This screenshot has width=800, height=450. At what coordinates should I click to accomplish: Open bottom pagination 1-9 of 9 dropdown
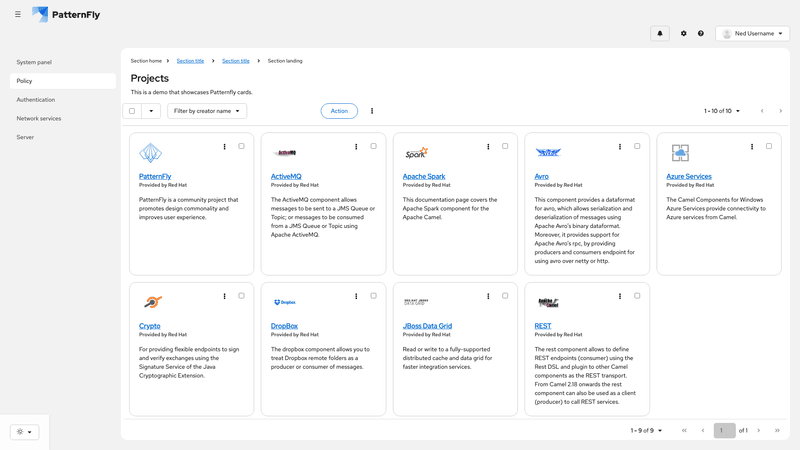(646, 431)
